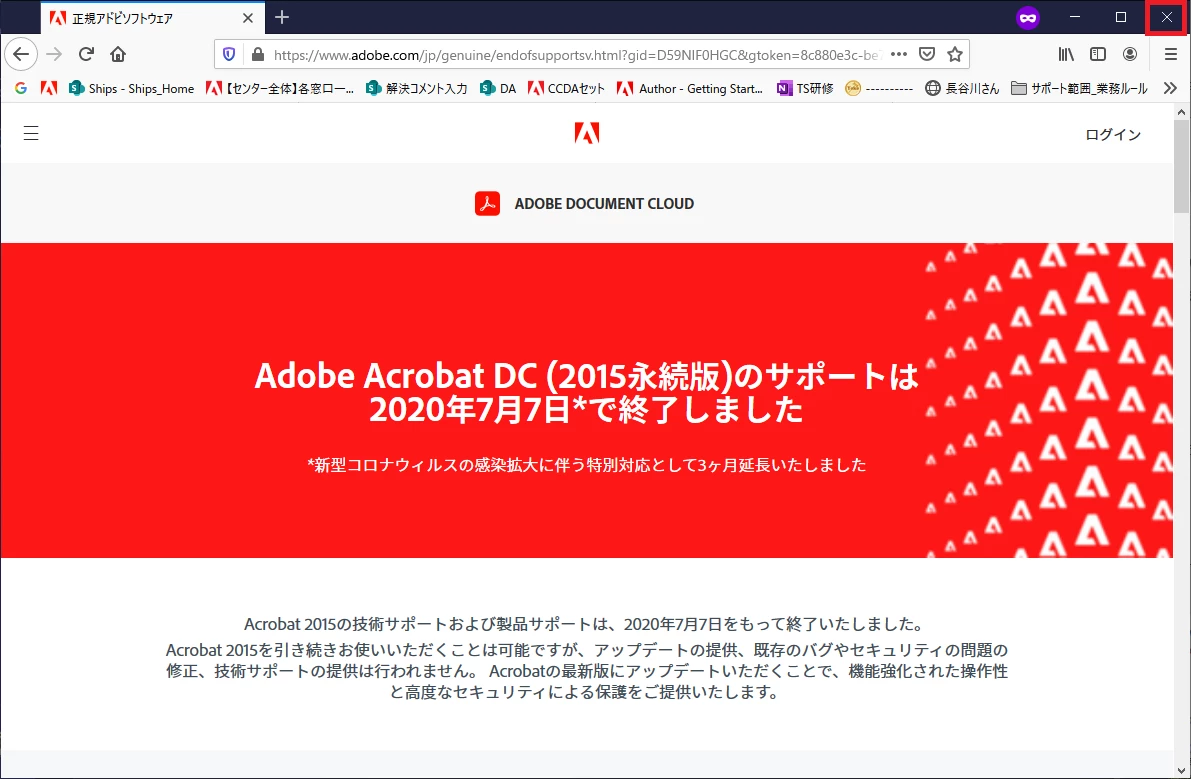1191x779 pixels.
Task: Open Author - Getting Start bookmark
Action: 690,88
